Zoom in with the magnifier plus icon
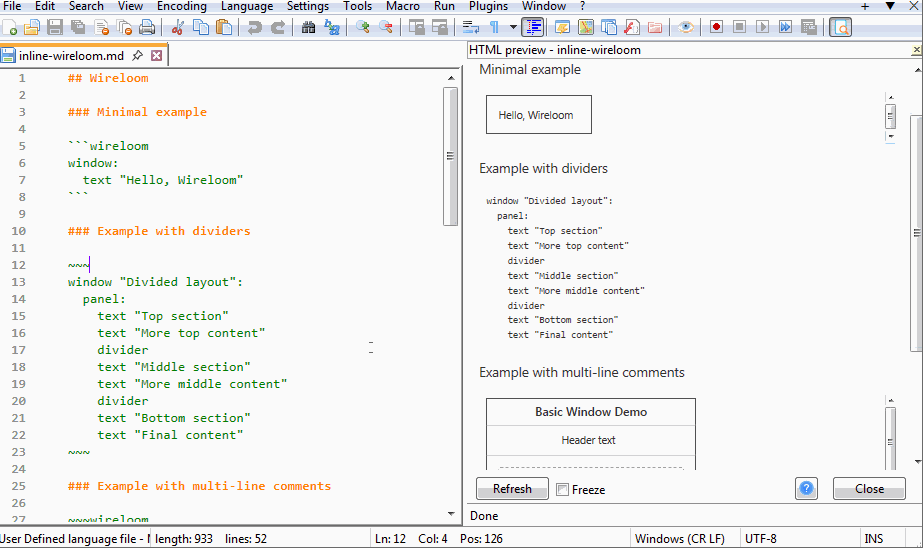The image size is (923, 548). click(362, 27)
